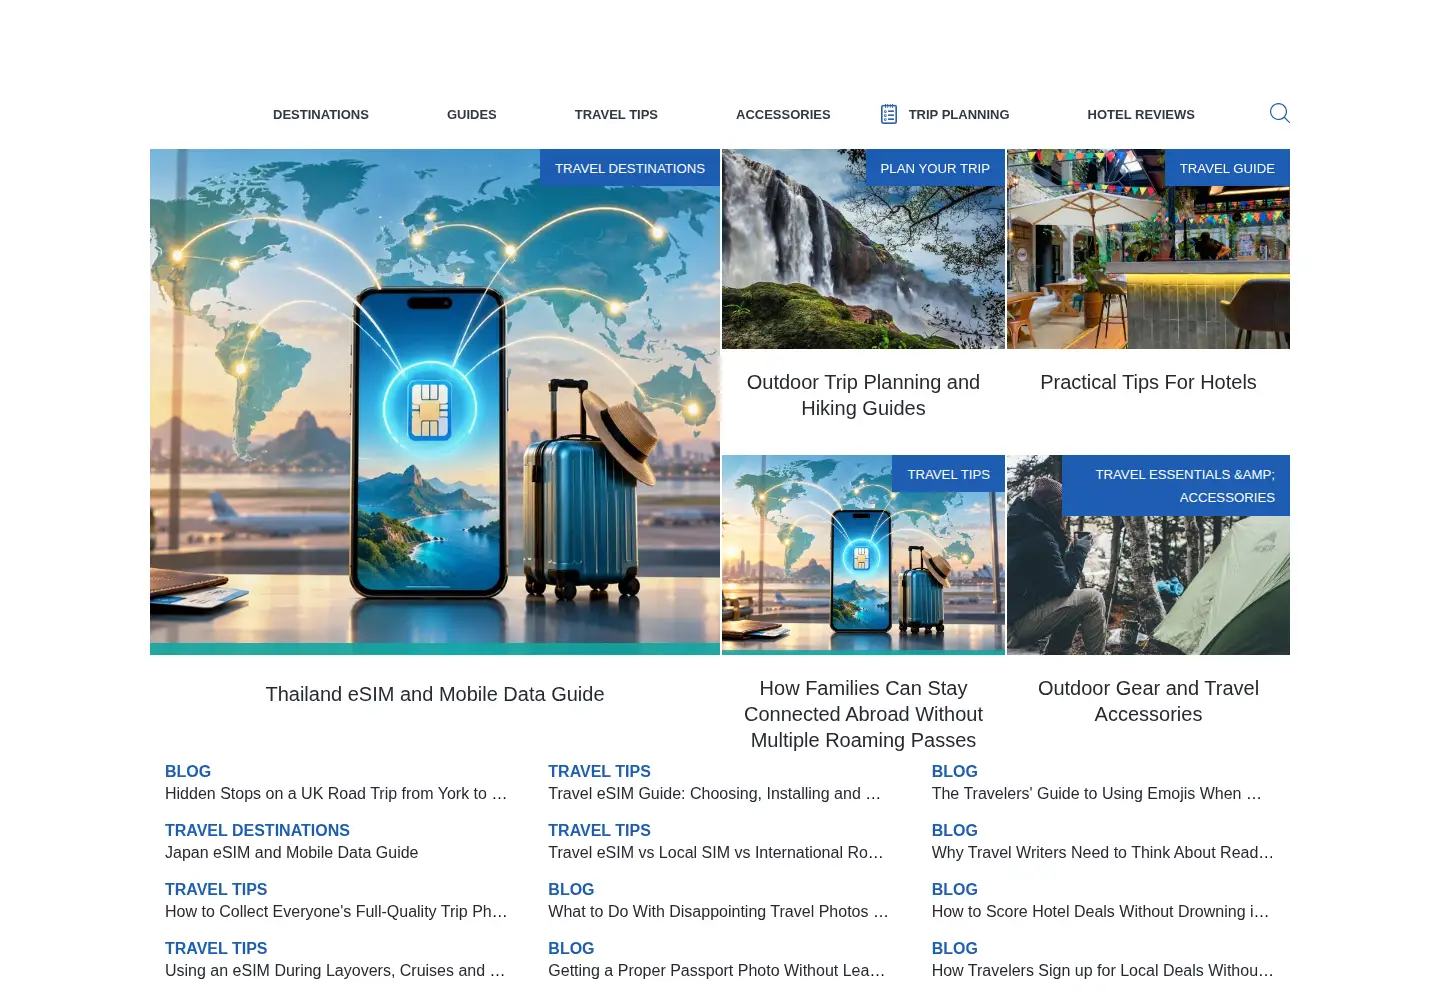Click Travel Essentials & Accessories badge
The width and height of the screenshot is (1440, 1000).
(x=1176, y=486)
